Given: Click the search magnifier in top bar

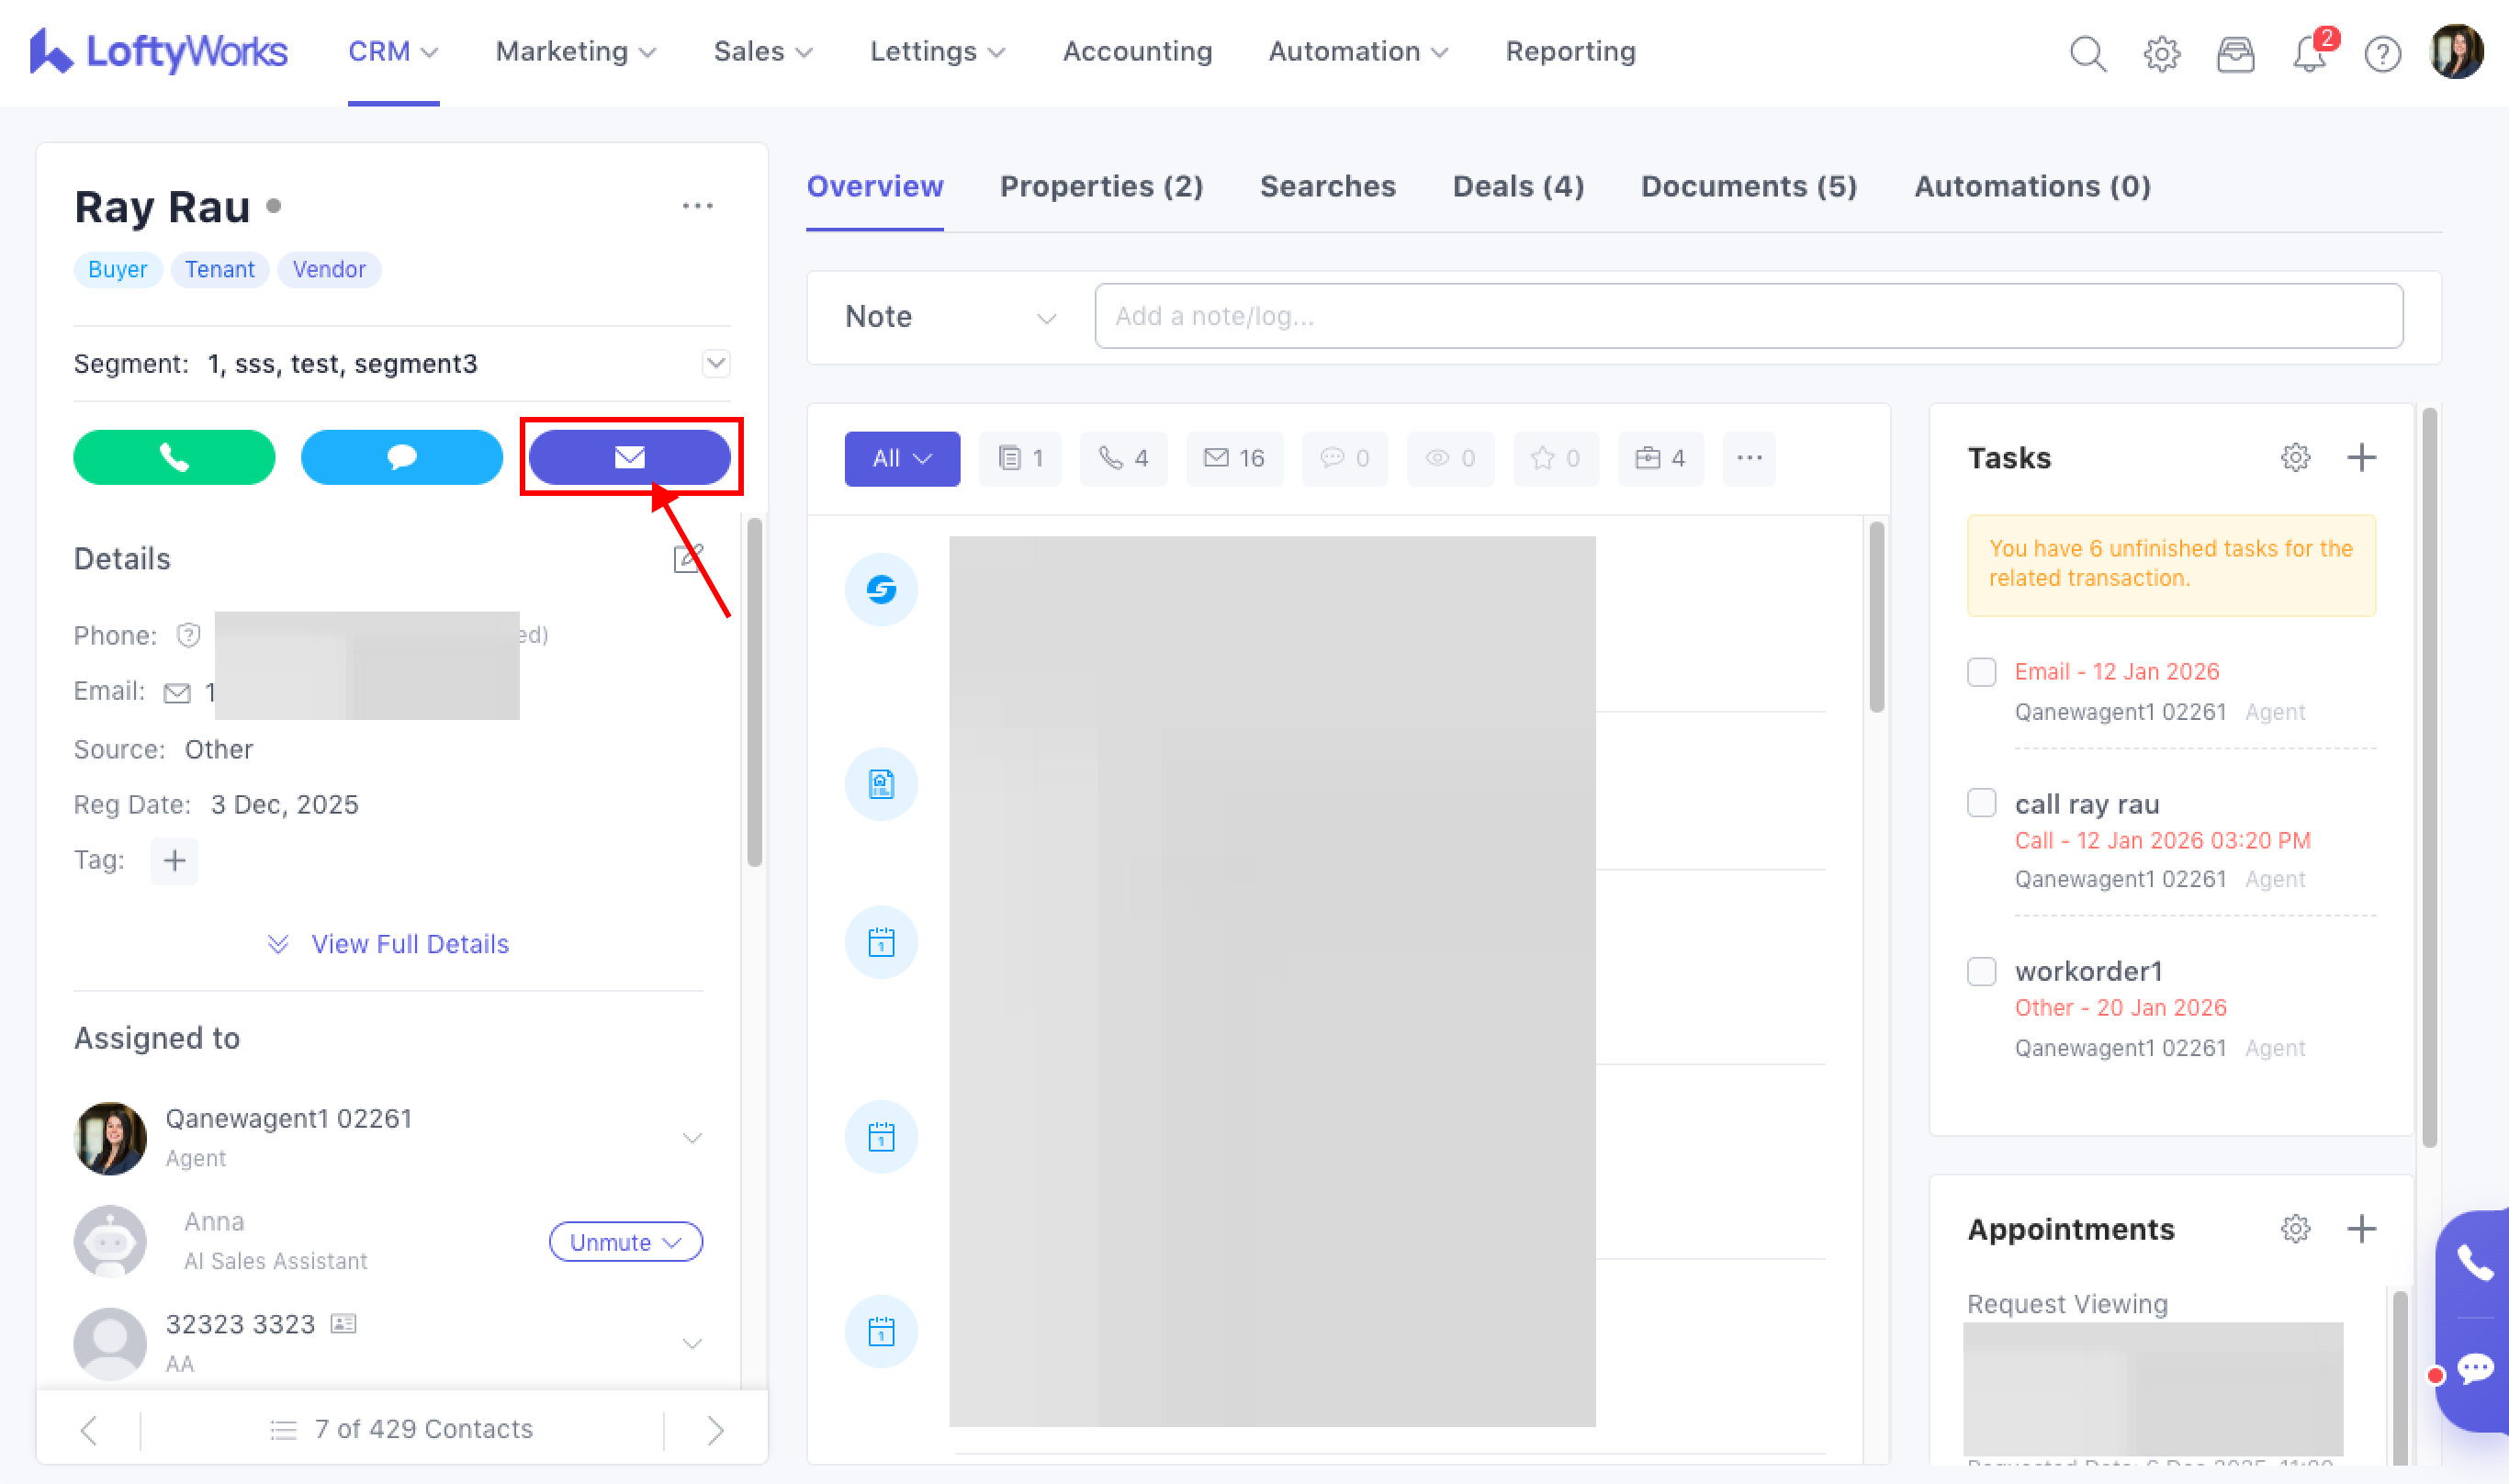Looking at the screenshot, I should coord(2087,53).
